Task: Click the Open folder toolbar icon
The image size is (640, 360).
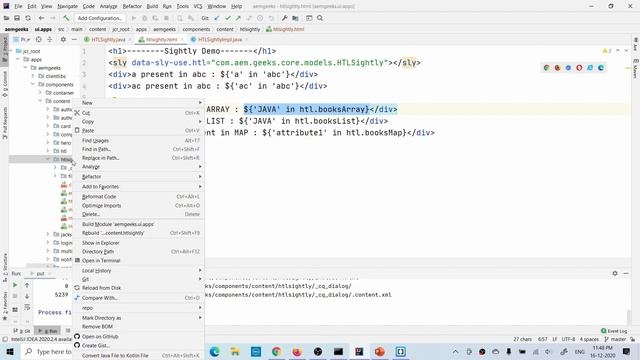Action: 7,18
